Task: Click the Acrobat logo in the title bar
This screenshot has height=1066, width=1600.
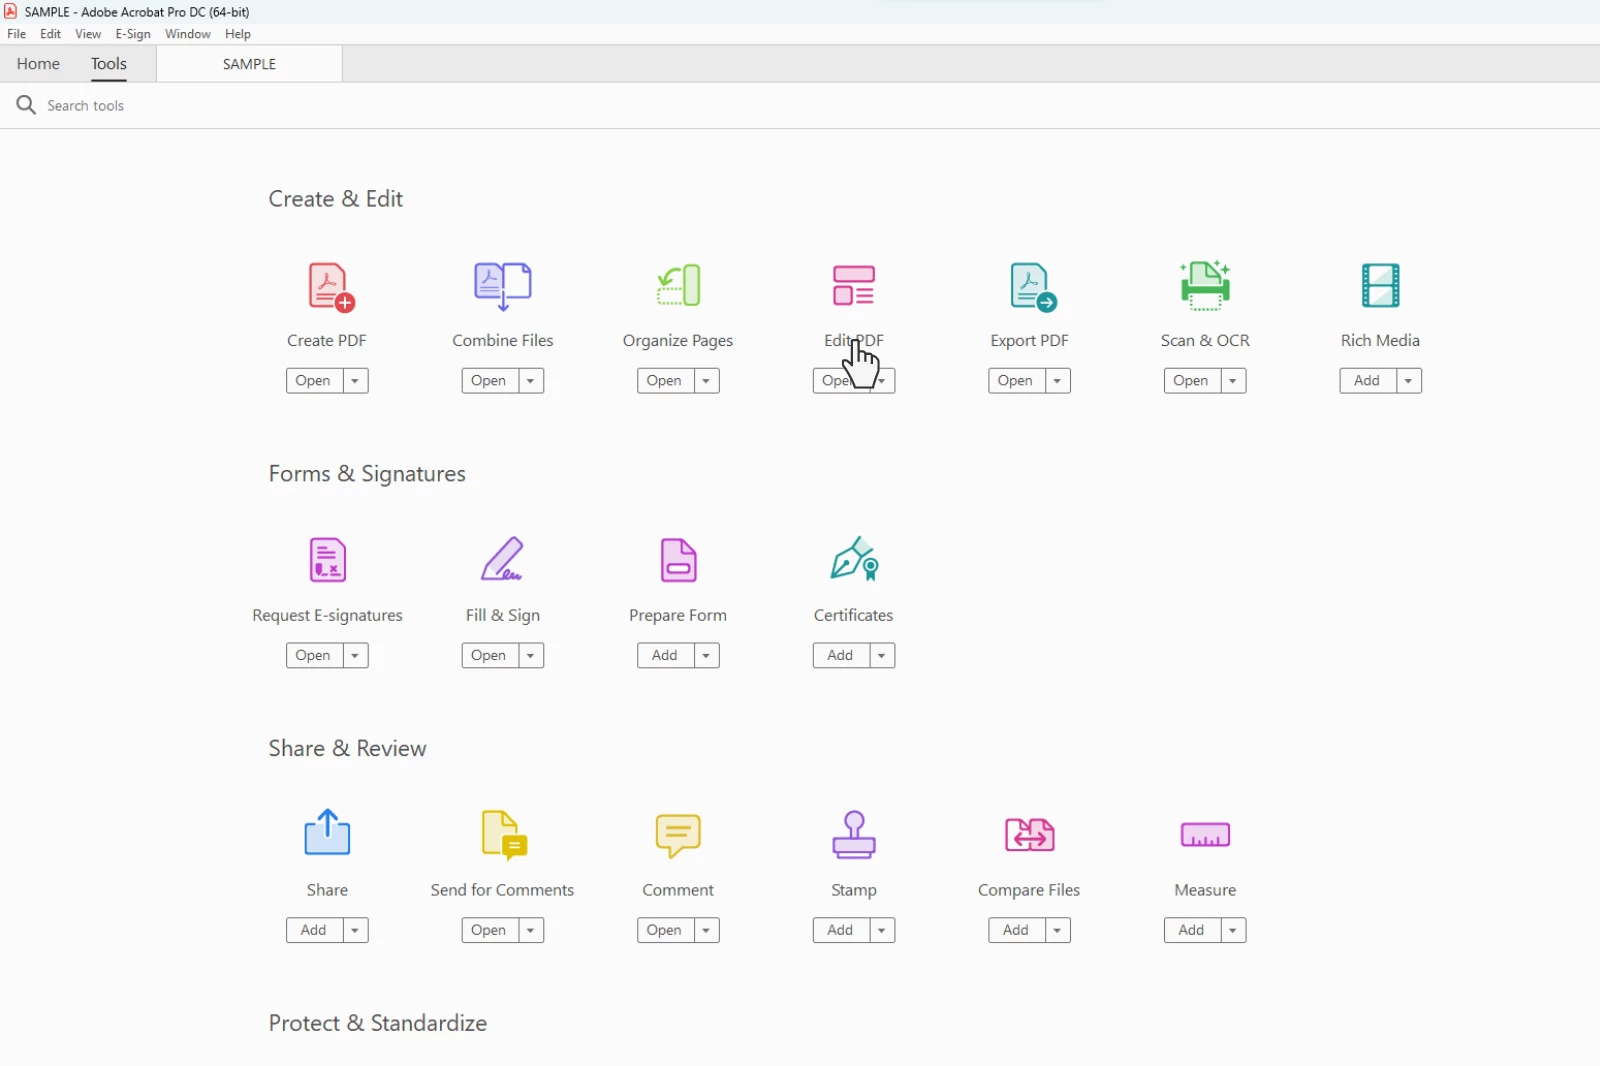Action: [11, 12]
